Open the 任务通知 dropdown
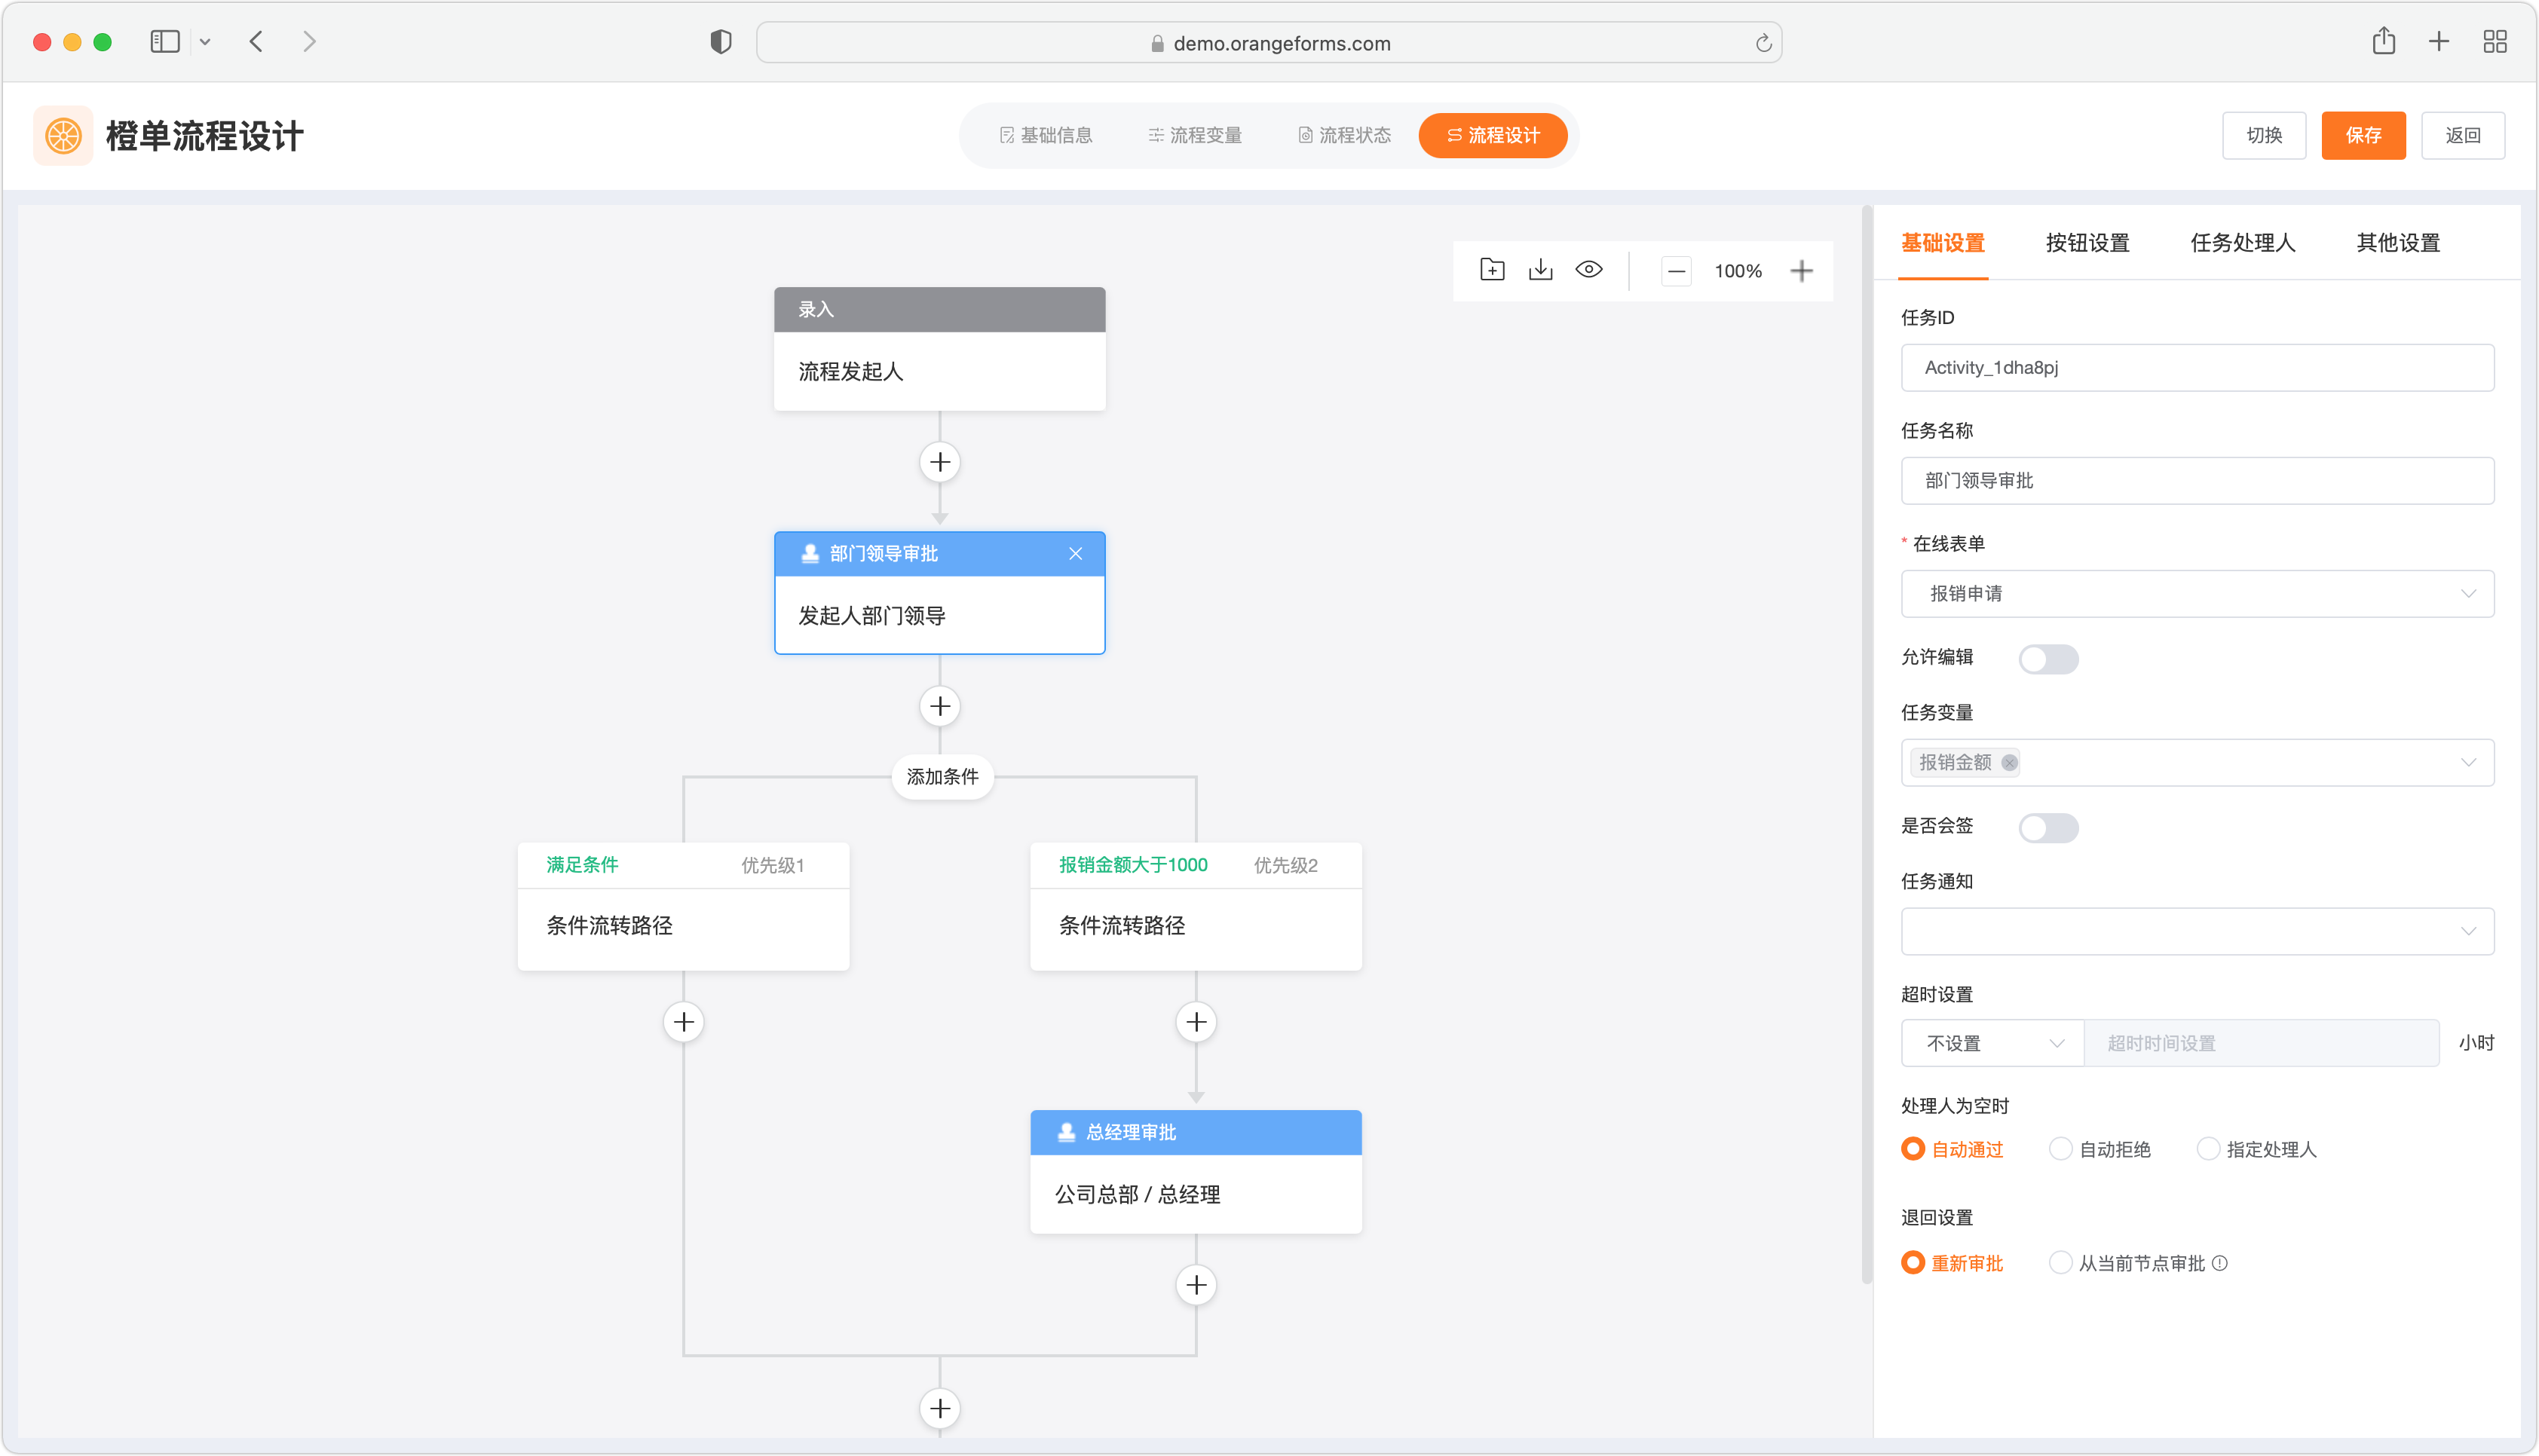 (x=2197, y=932)
